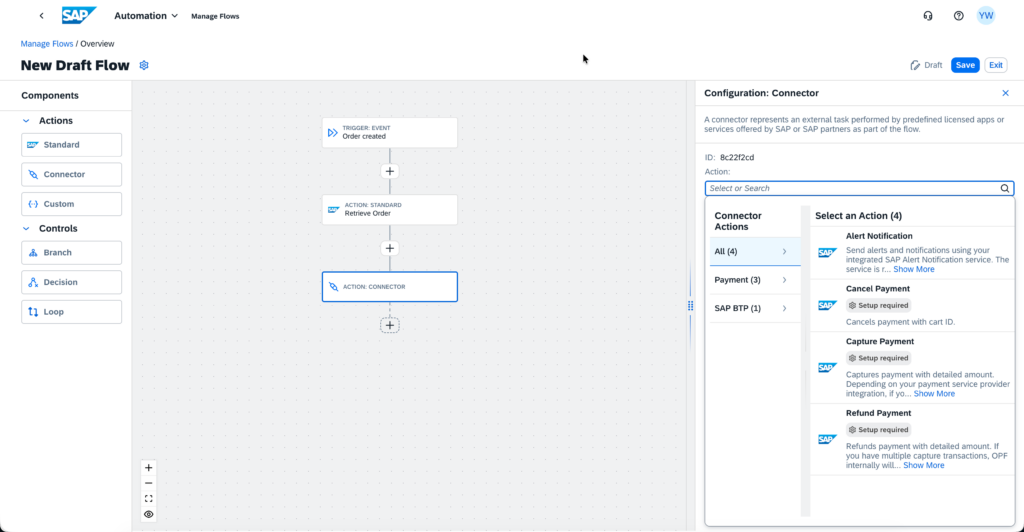Show More for Alert Notification description

coord(914,269)
